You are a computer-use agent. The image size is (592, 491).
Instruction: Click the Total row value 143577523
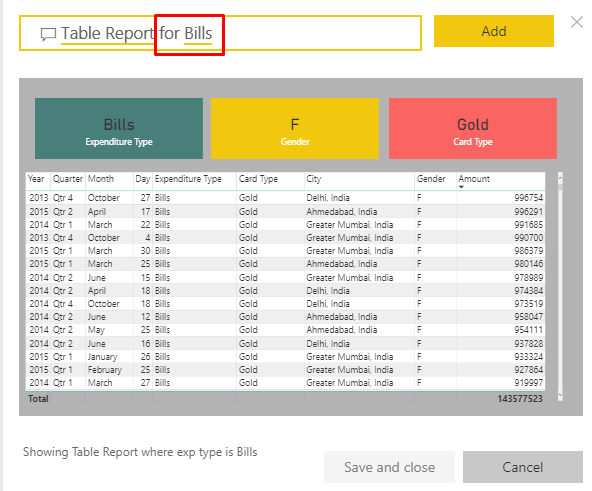point(520,398)
